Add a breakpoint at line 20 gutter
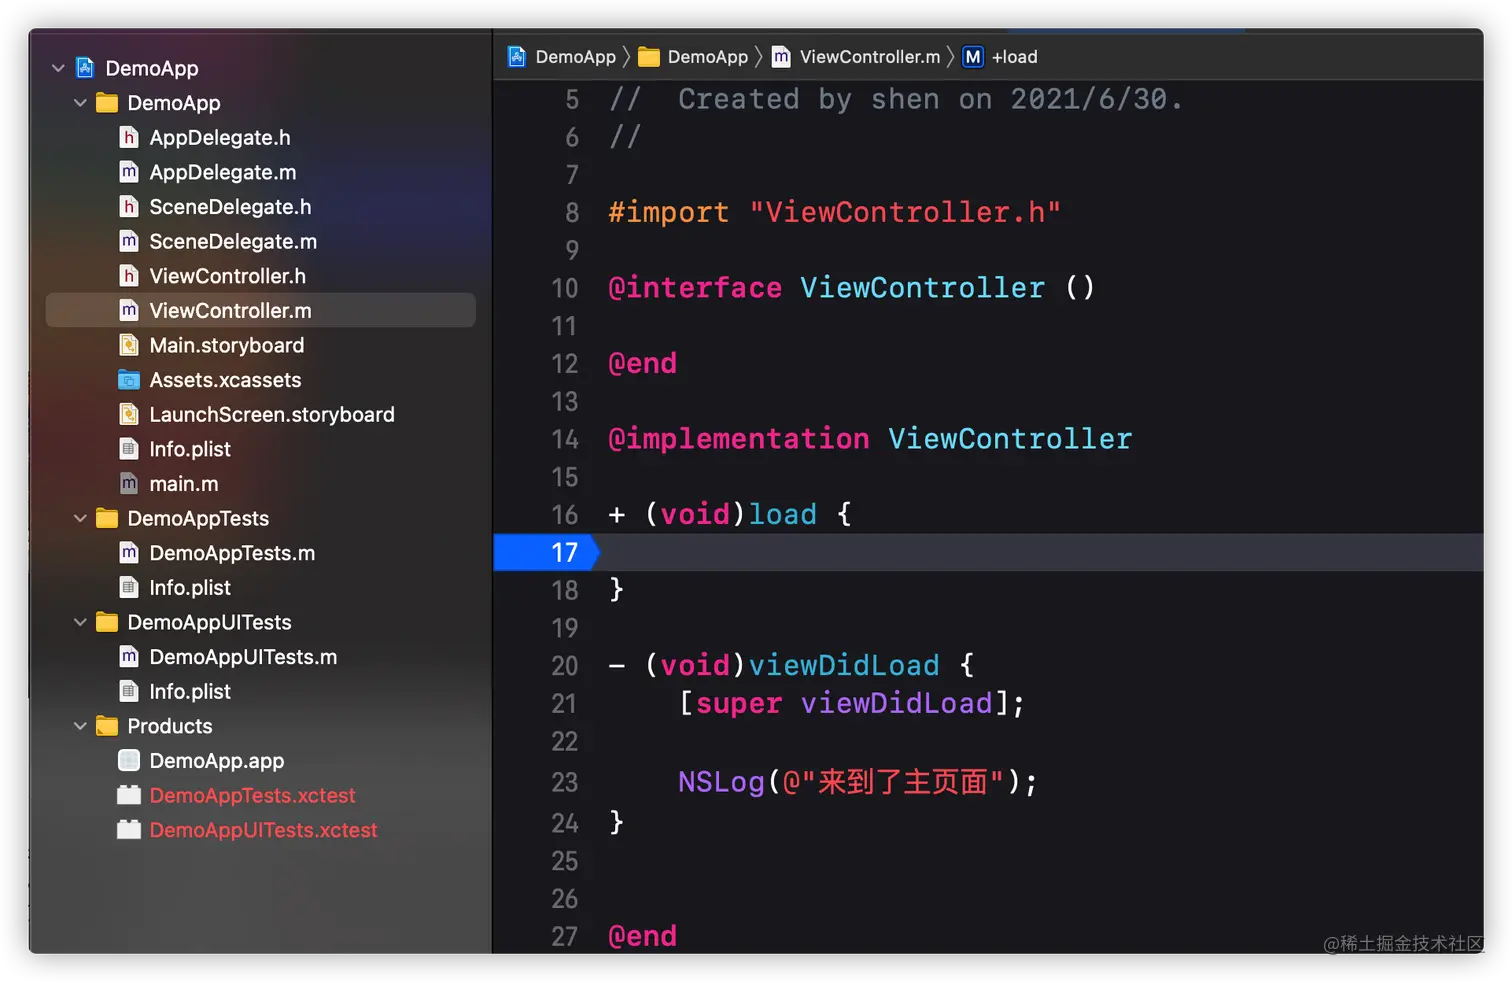The height and width of the screenshot is (982, 1512). pos(565,666)
